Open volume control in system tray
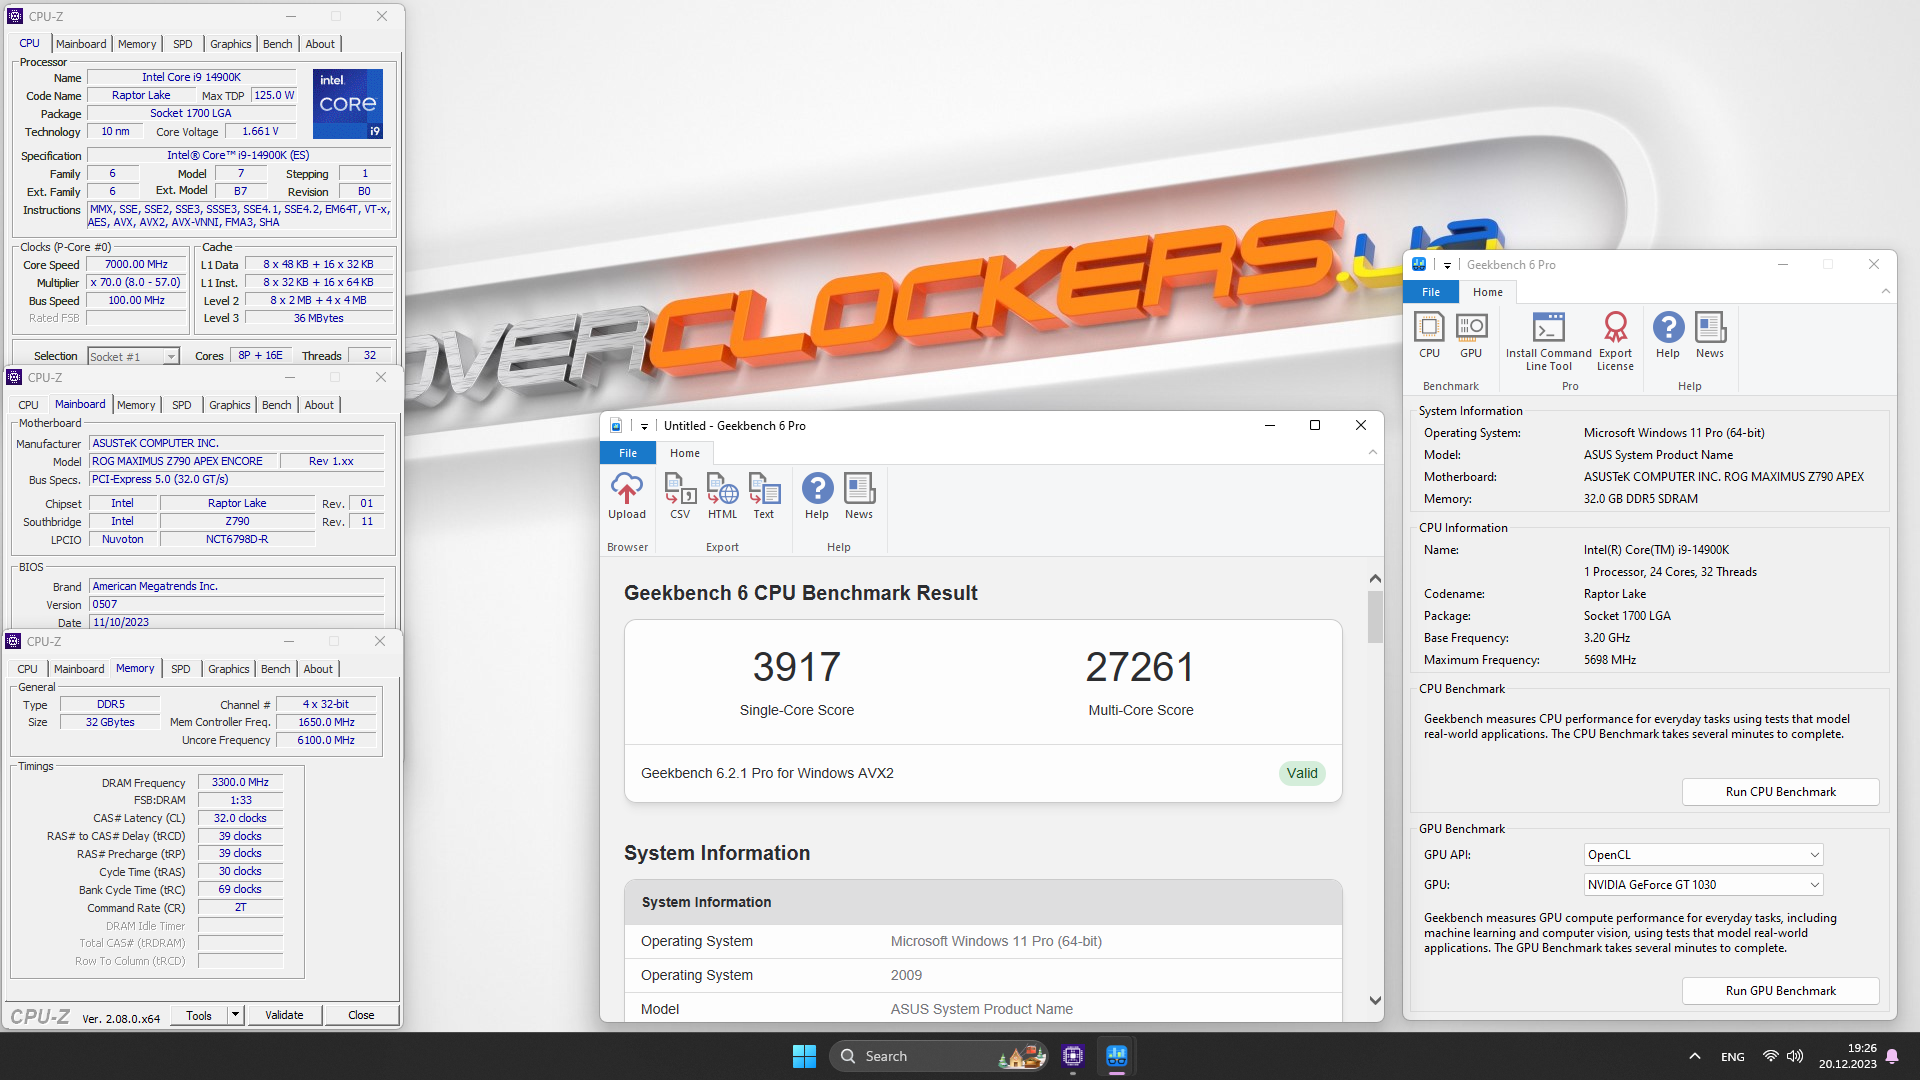1920x1080 pixels. (x=1795, y=1056)
